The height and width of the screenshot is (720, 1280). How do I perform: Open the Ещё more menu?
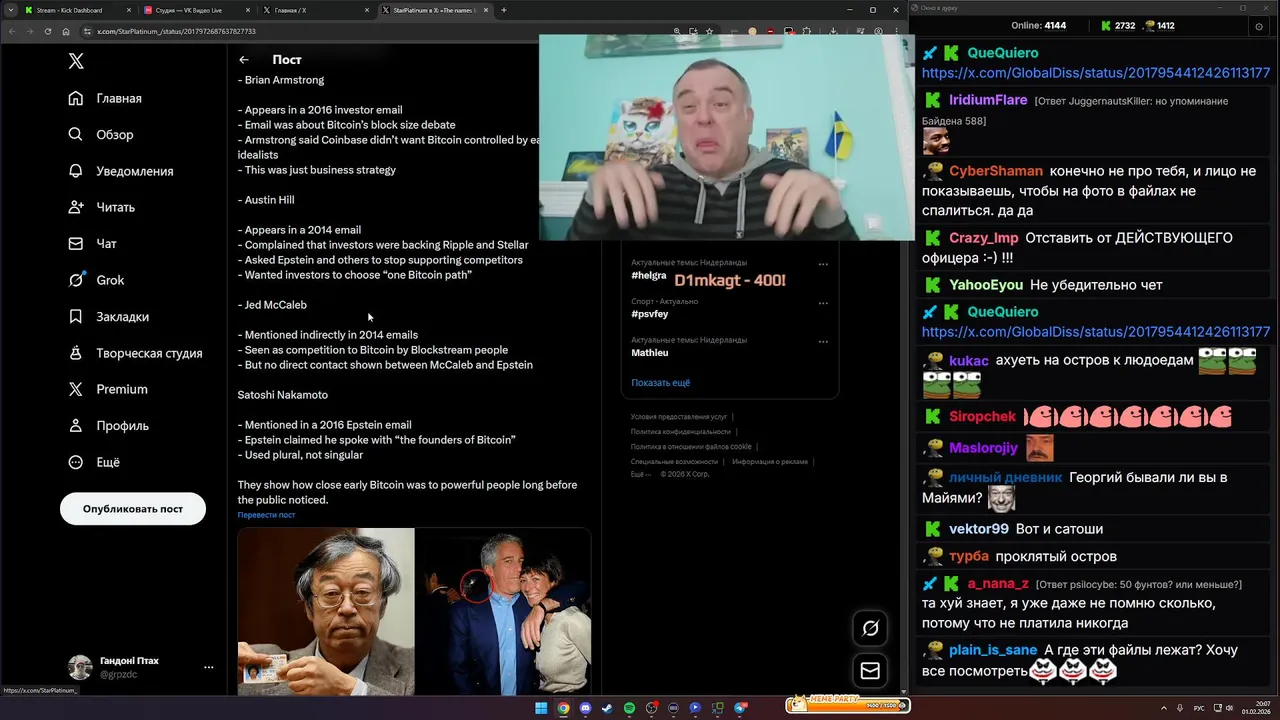click(95, 462)
